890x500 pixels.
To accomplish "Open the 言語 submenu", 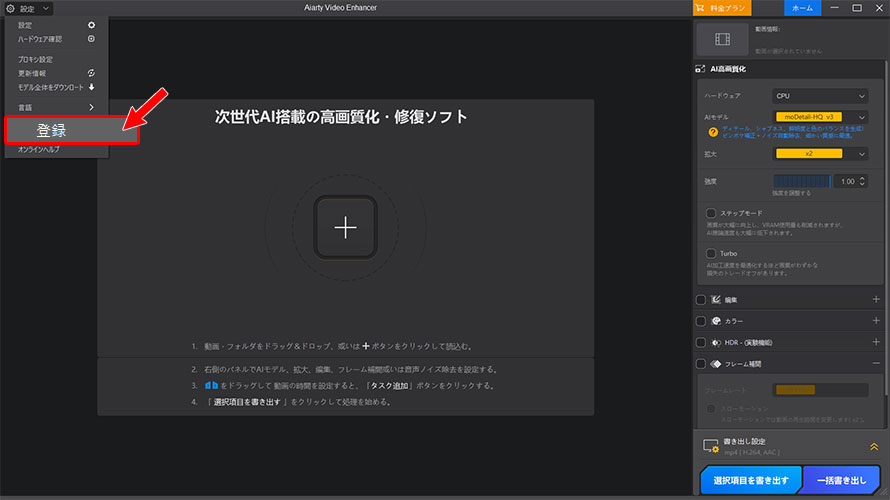I will 56,107.
